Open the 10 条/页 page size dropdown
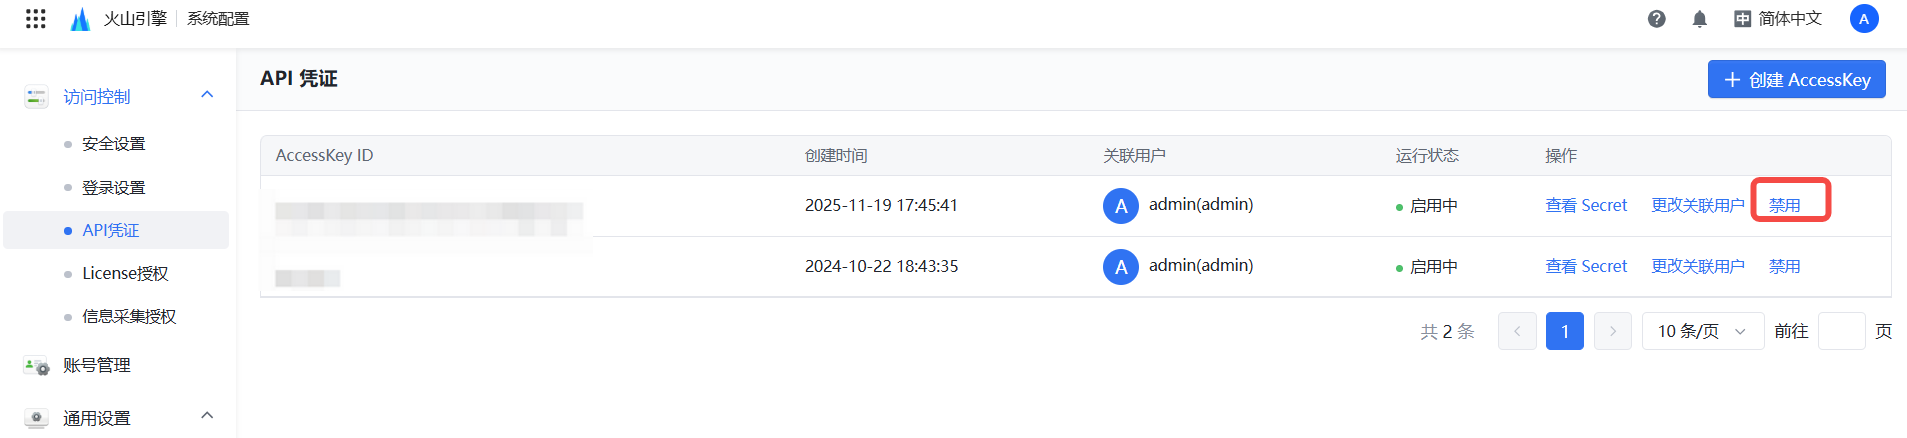 click(1701, 331)
